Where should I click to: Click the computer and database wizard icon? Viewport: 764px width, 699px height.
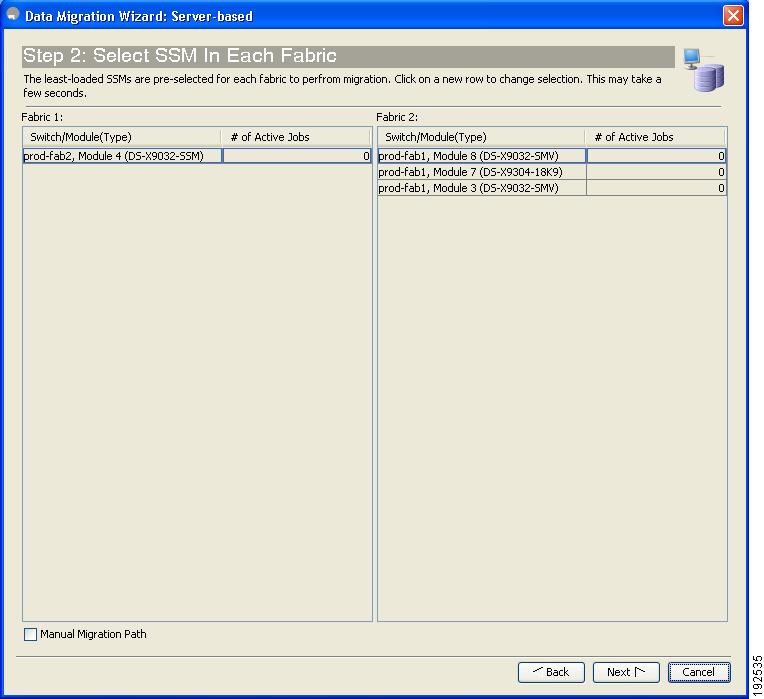click(704, 70)
